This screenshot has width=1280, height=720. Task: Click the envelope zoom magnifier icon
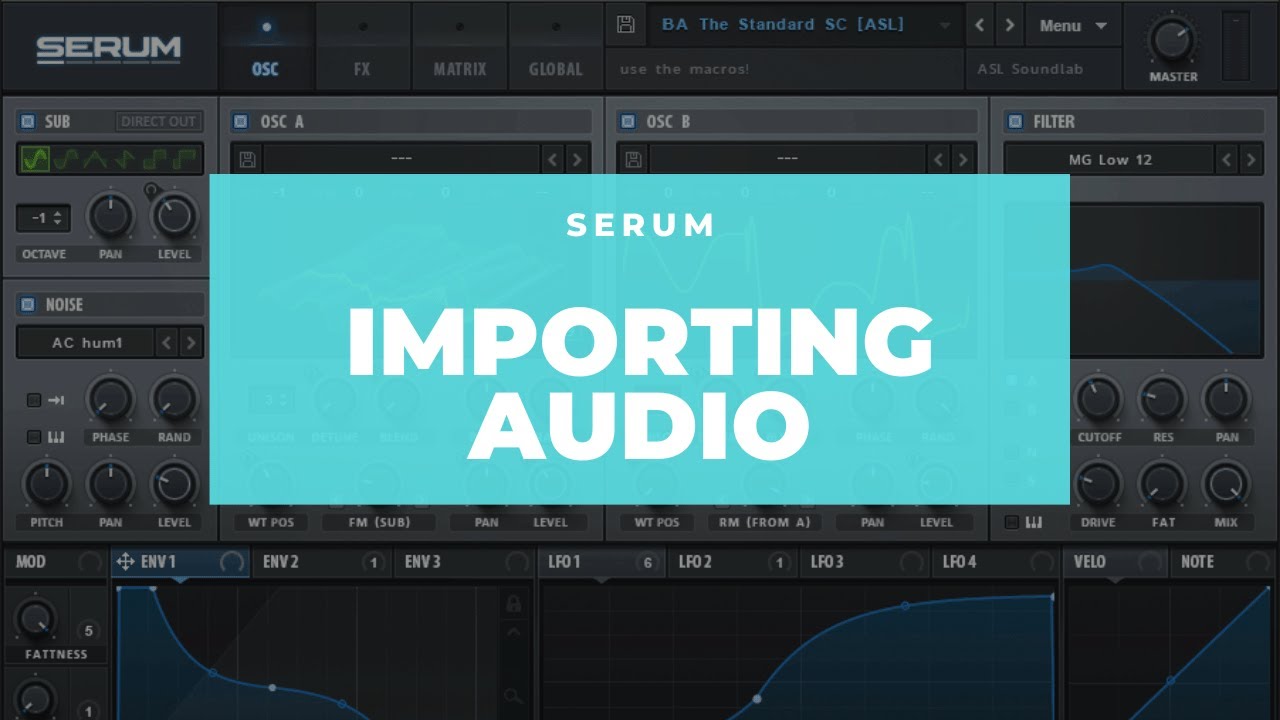click(x=514, y=696)
